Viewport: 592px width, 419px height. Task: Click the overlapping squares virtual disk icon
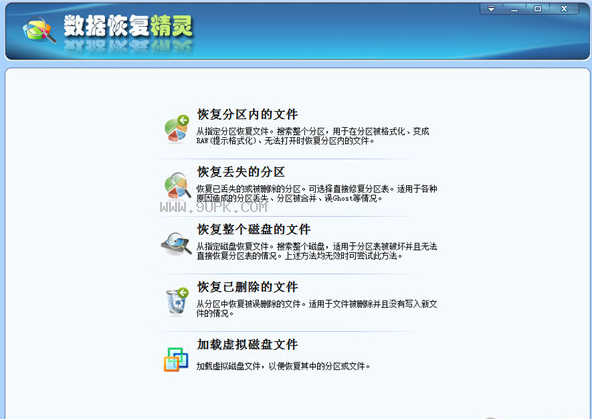[x=176, y=359]
